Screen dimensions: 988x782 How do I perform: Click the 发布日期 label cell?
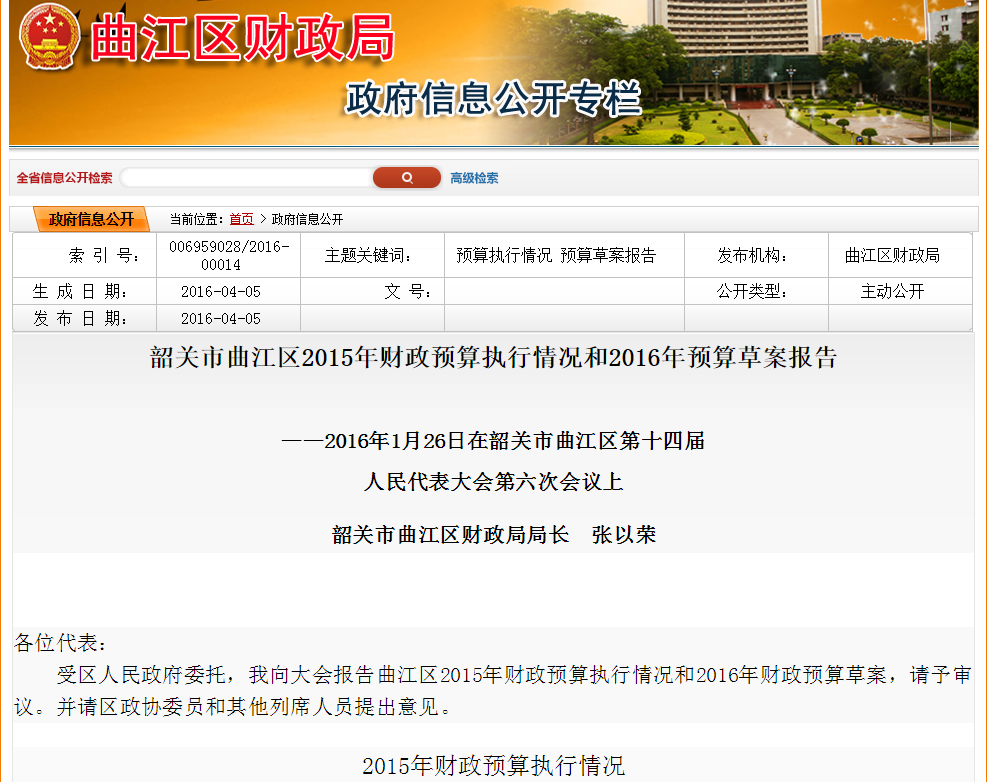85,318
